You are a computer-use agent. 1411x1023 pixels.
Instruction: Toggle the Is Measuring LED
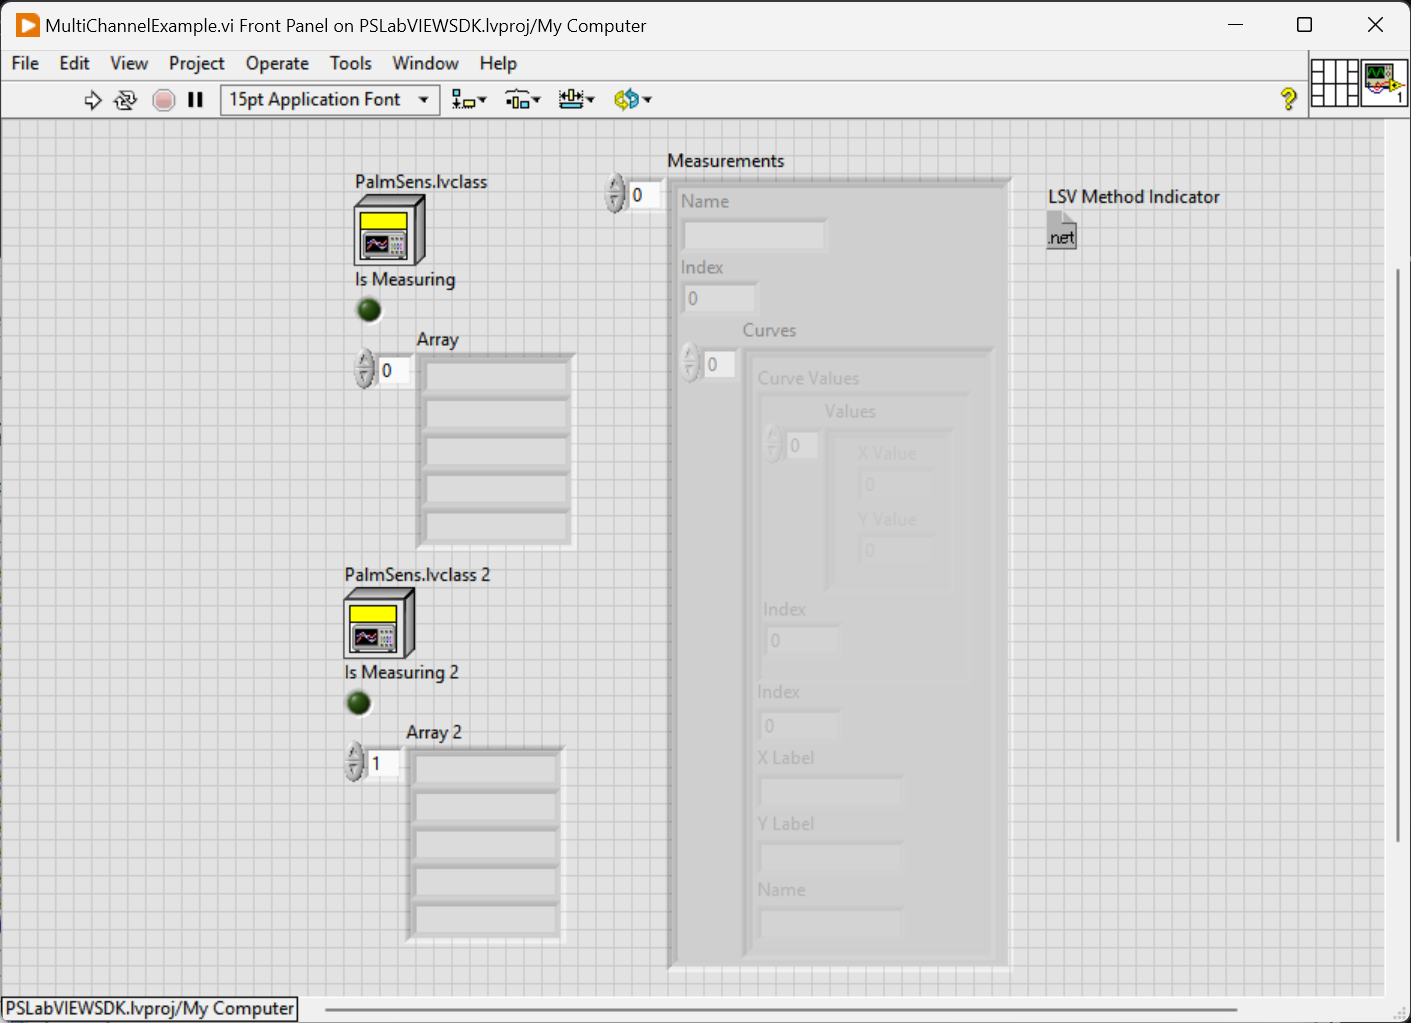coord(369,310)
